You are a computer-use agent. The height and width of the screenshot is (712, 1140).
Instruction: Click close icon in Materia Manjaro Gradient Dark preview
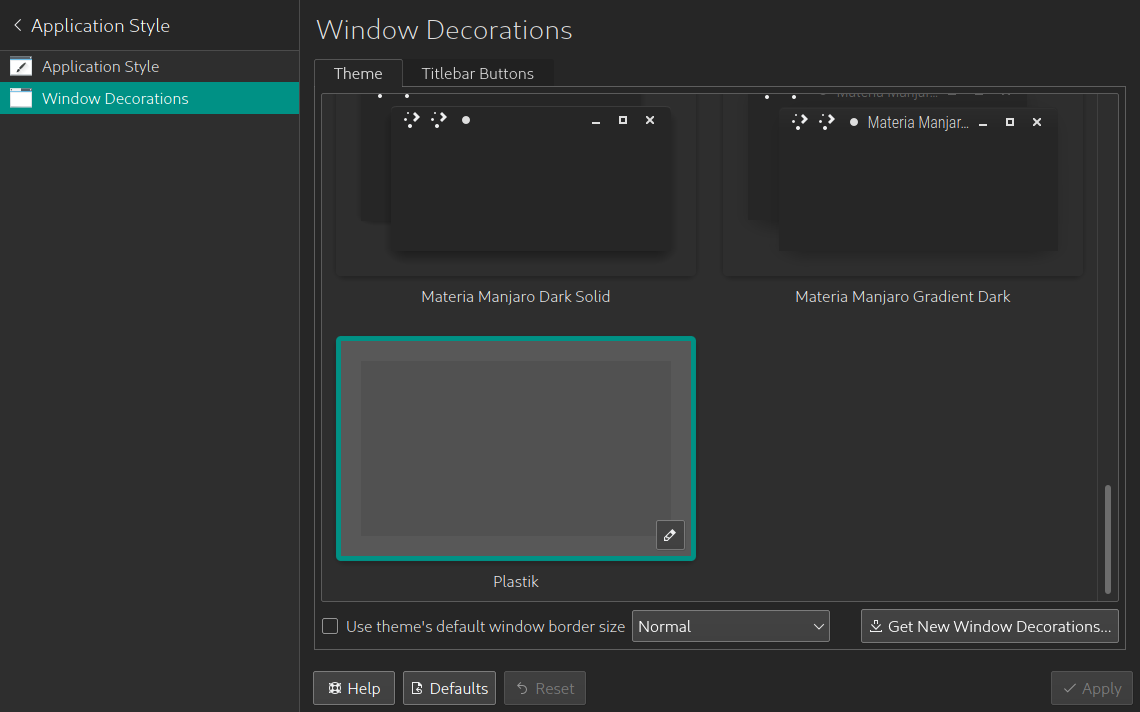[1037, 122]
